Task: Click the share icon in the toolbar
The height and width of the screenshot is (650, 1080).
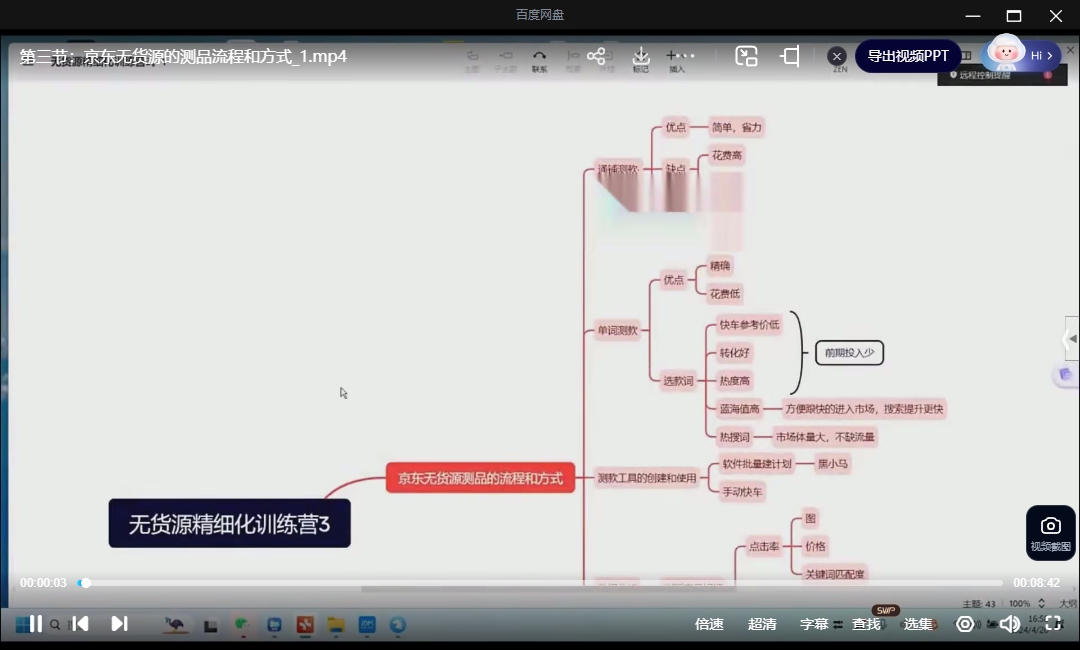Action: pos(596,56)
